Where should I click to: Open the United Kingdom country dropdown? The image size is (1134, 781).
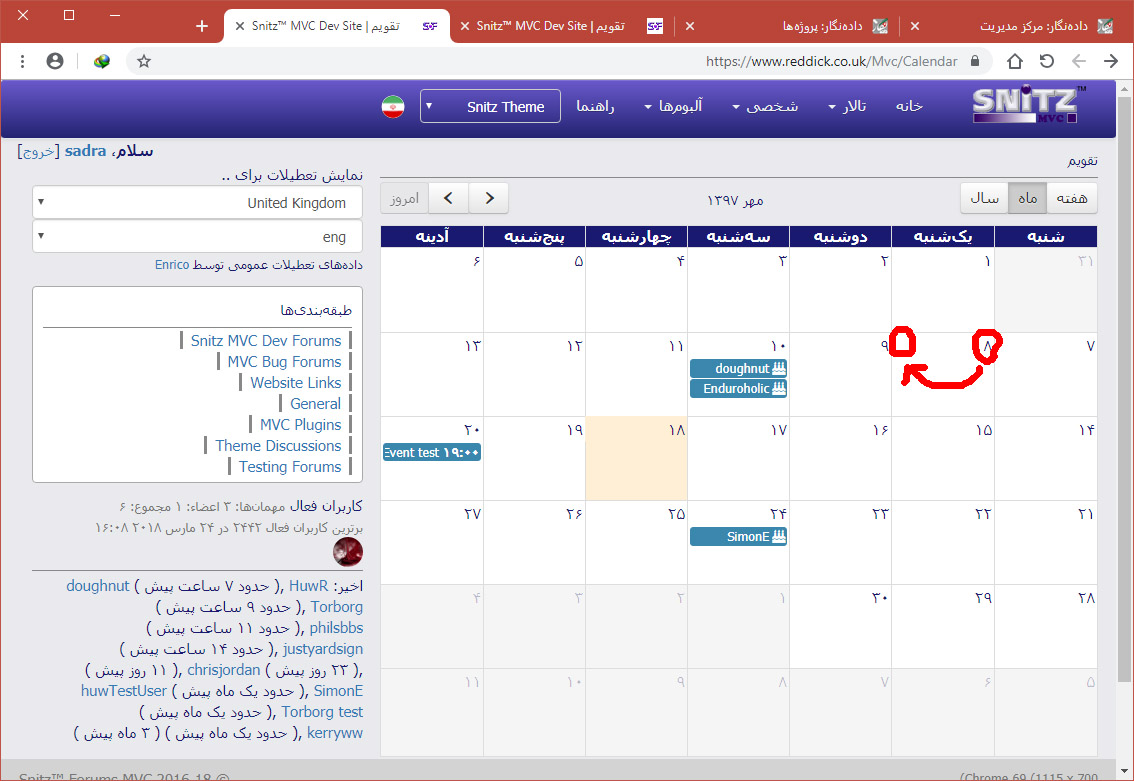click(197, 203)
